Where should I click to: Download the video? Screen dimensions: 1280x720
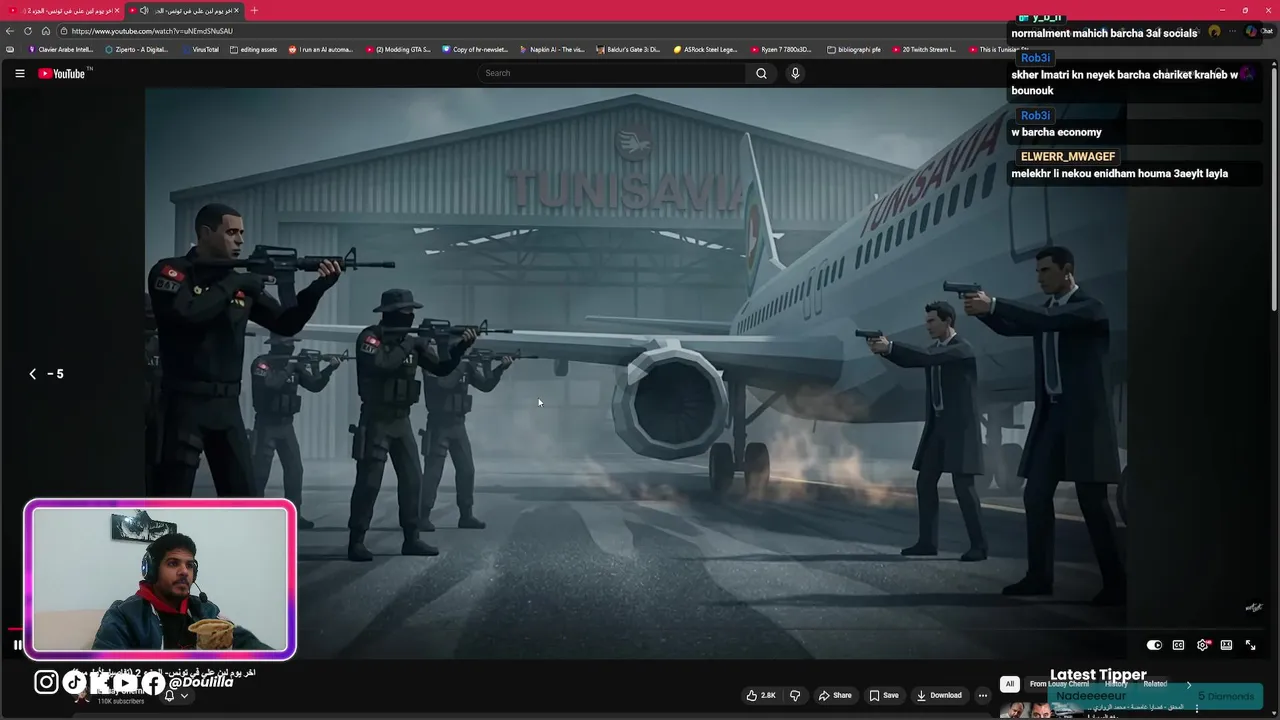tap(939, 695)
